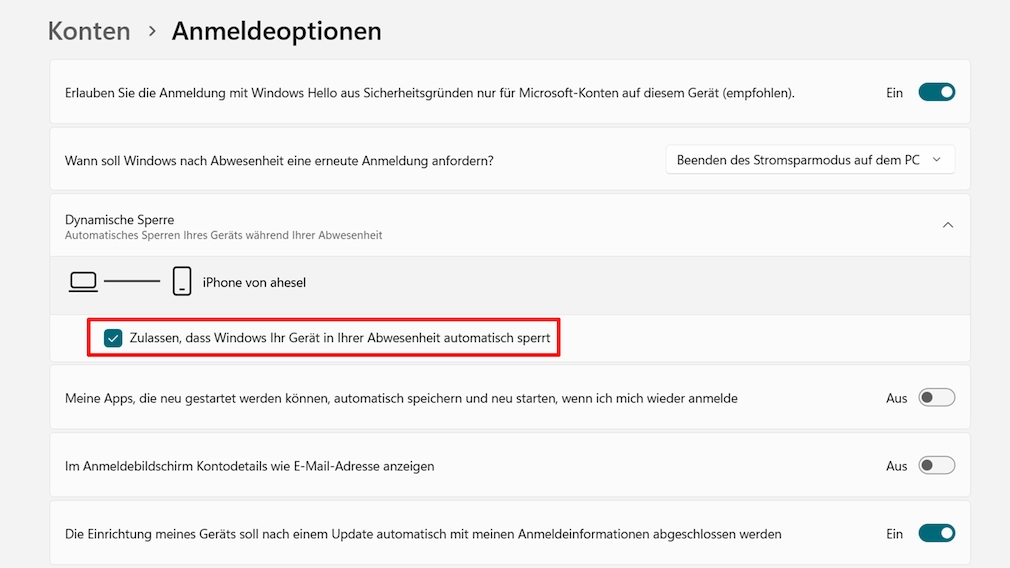The image size is (1010, 568).
Task: Click the Dynamische Sperre header row
Action: pos(510,225)
